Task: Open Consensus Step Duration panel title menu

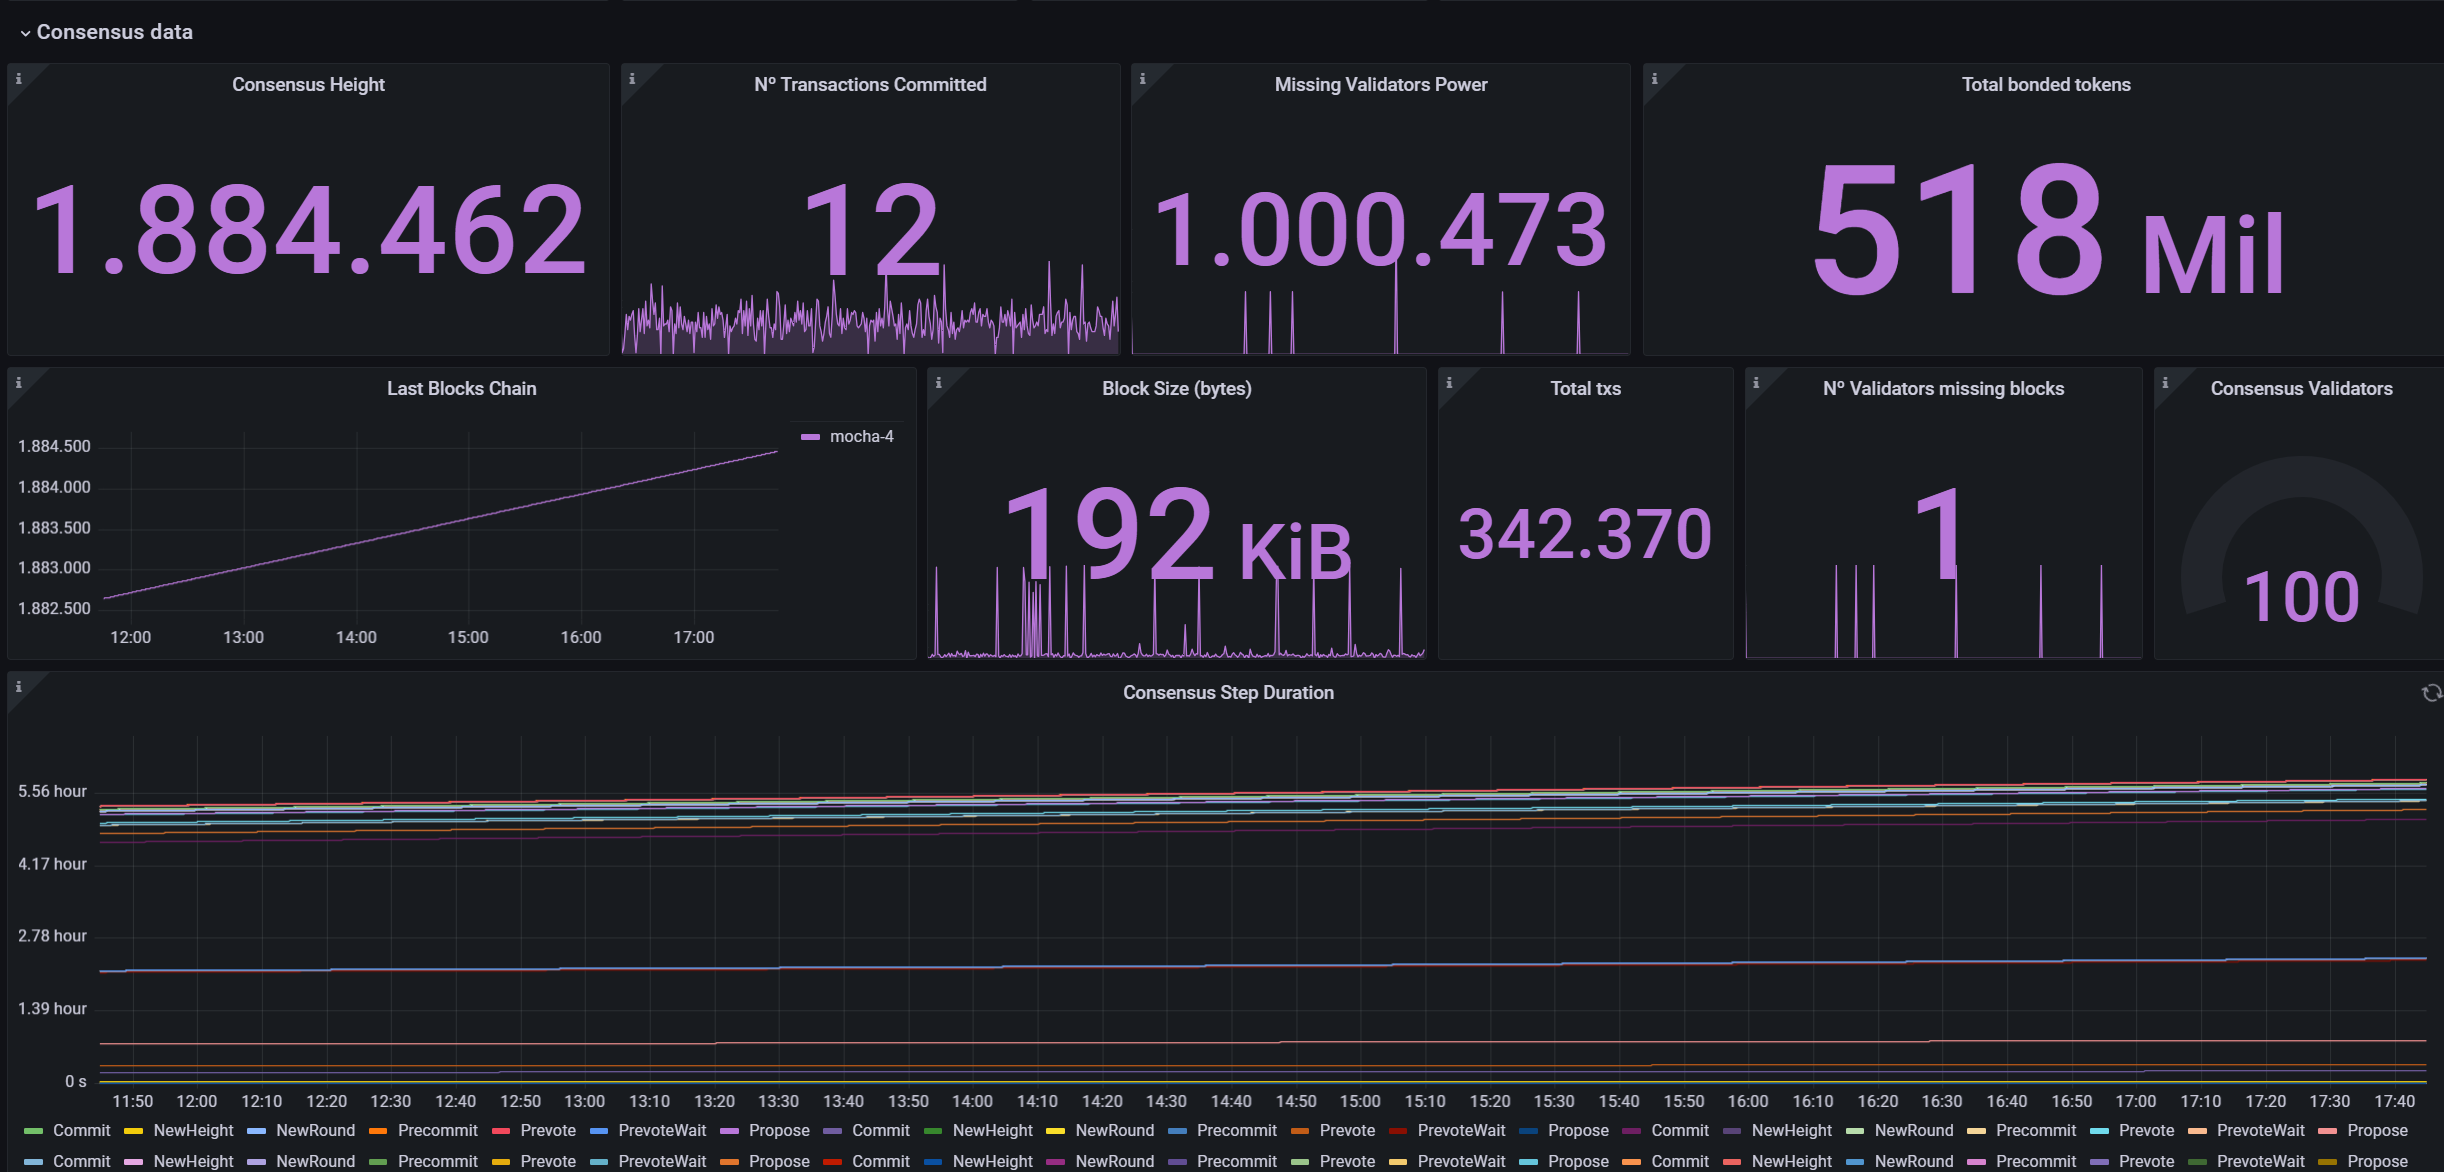Action: pyautogui.click(x=1227, y=692)
